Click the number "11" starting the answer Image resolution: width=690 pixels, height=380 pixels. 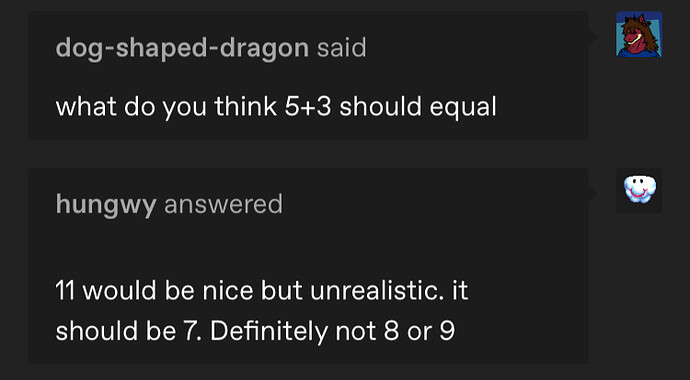tap(66, 291)
